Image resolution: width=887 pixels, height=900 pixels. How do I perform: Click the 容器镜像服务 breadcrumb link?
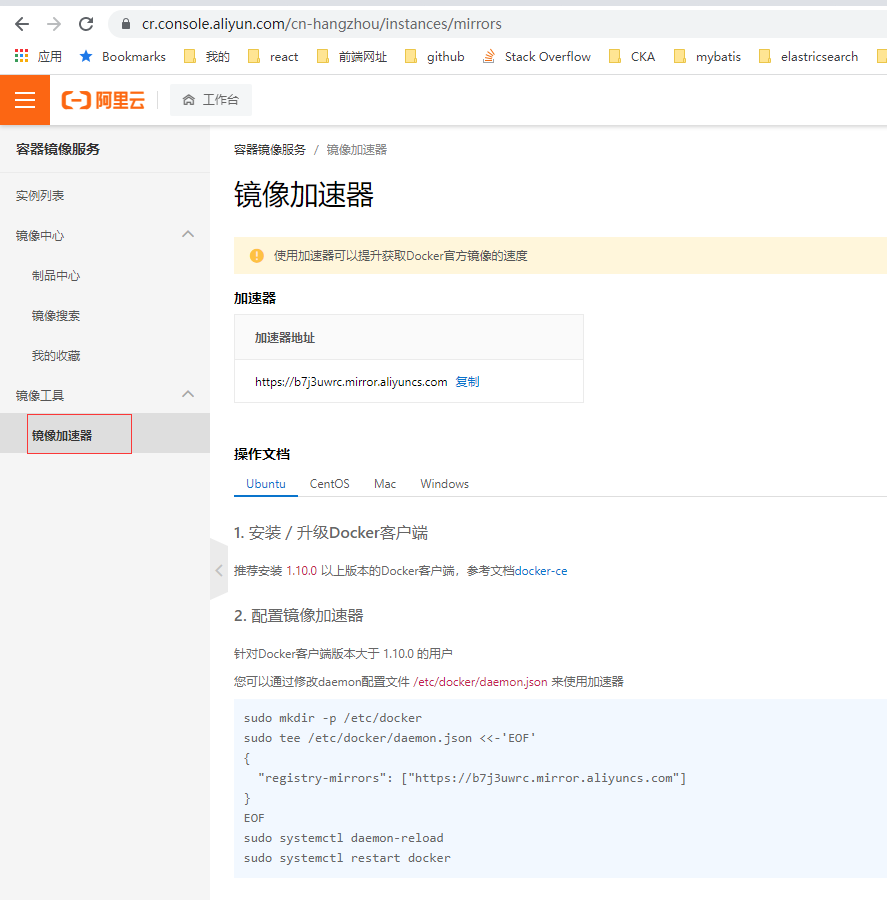coord(270,150)
